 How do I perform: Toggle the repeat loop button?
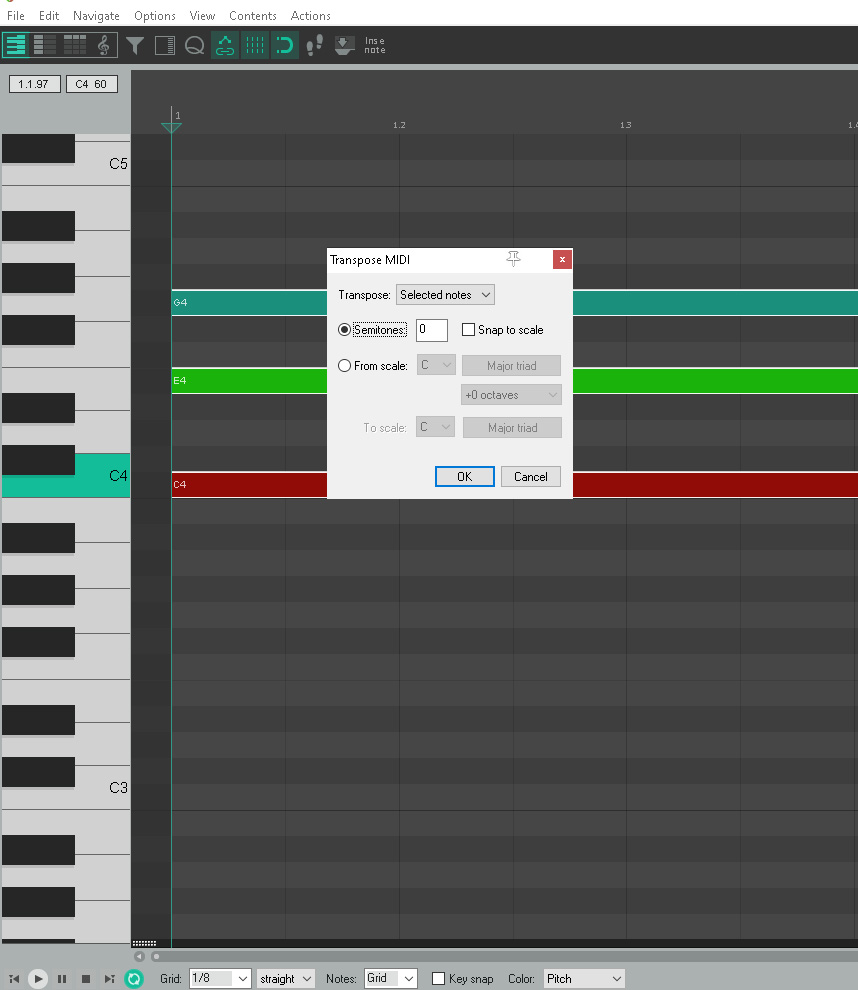134,979
